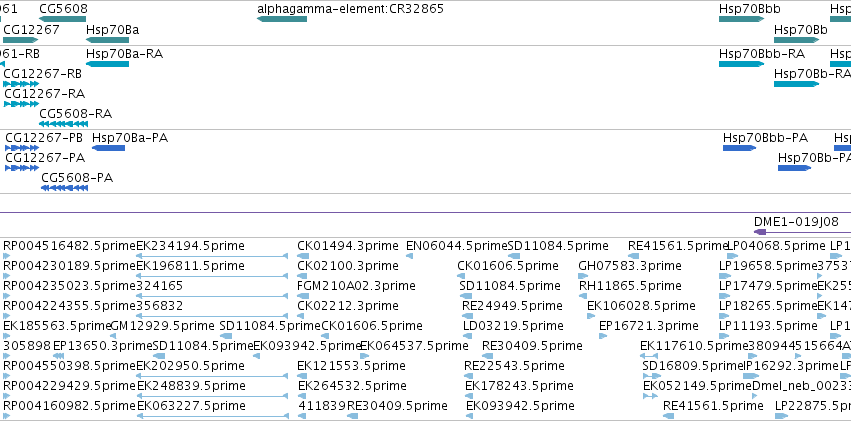Select the Hsp70Ba gene feature bar
The width and height of the screenshot is (851, 421).
pos(107,40)
